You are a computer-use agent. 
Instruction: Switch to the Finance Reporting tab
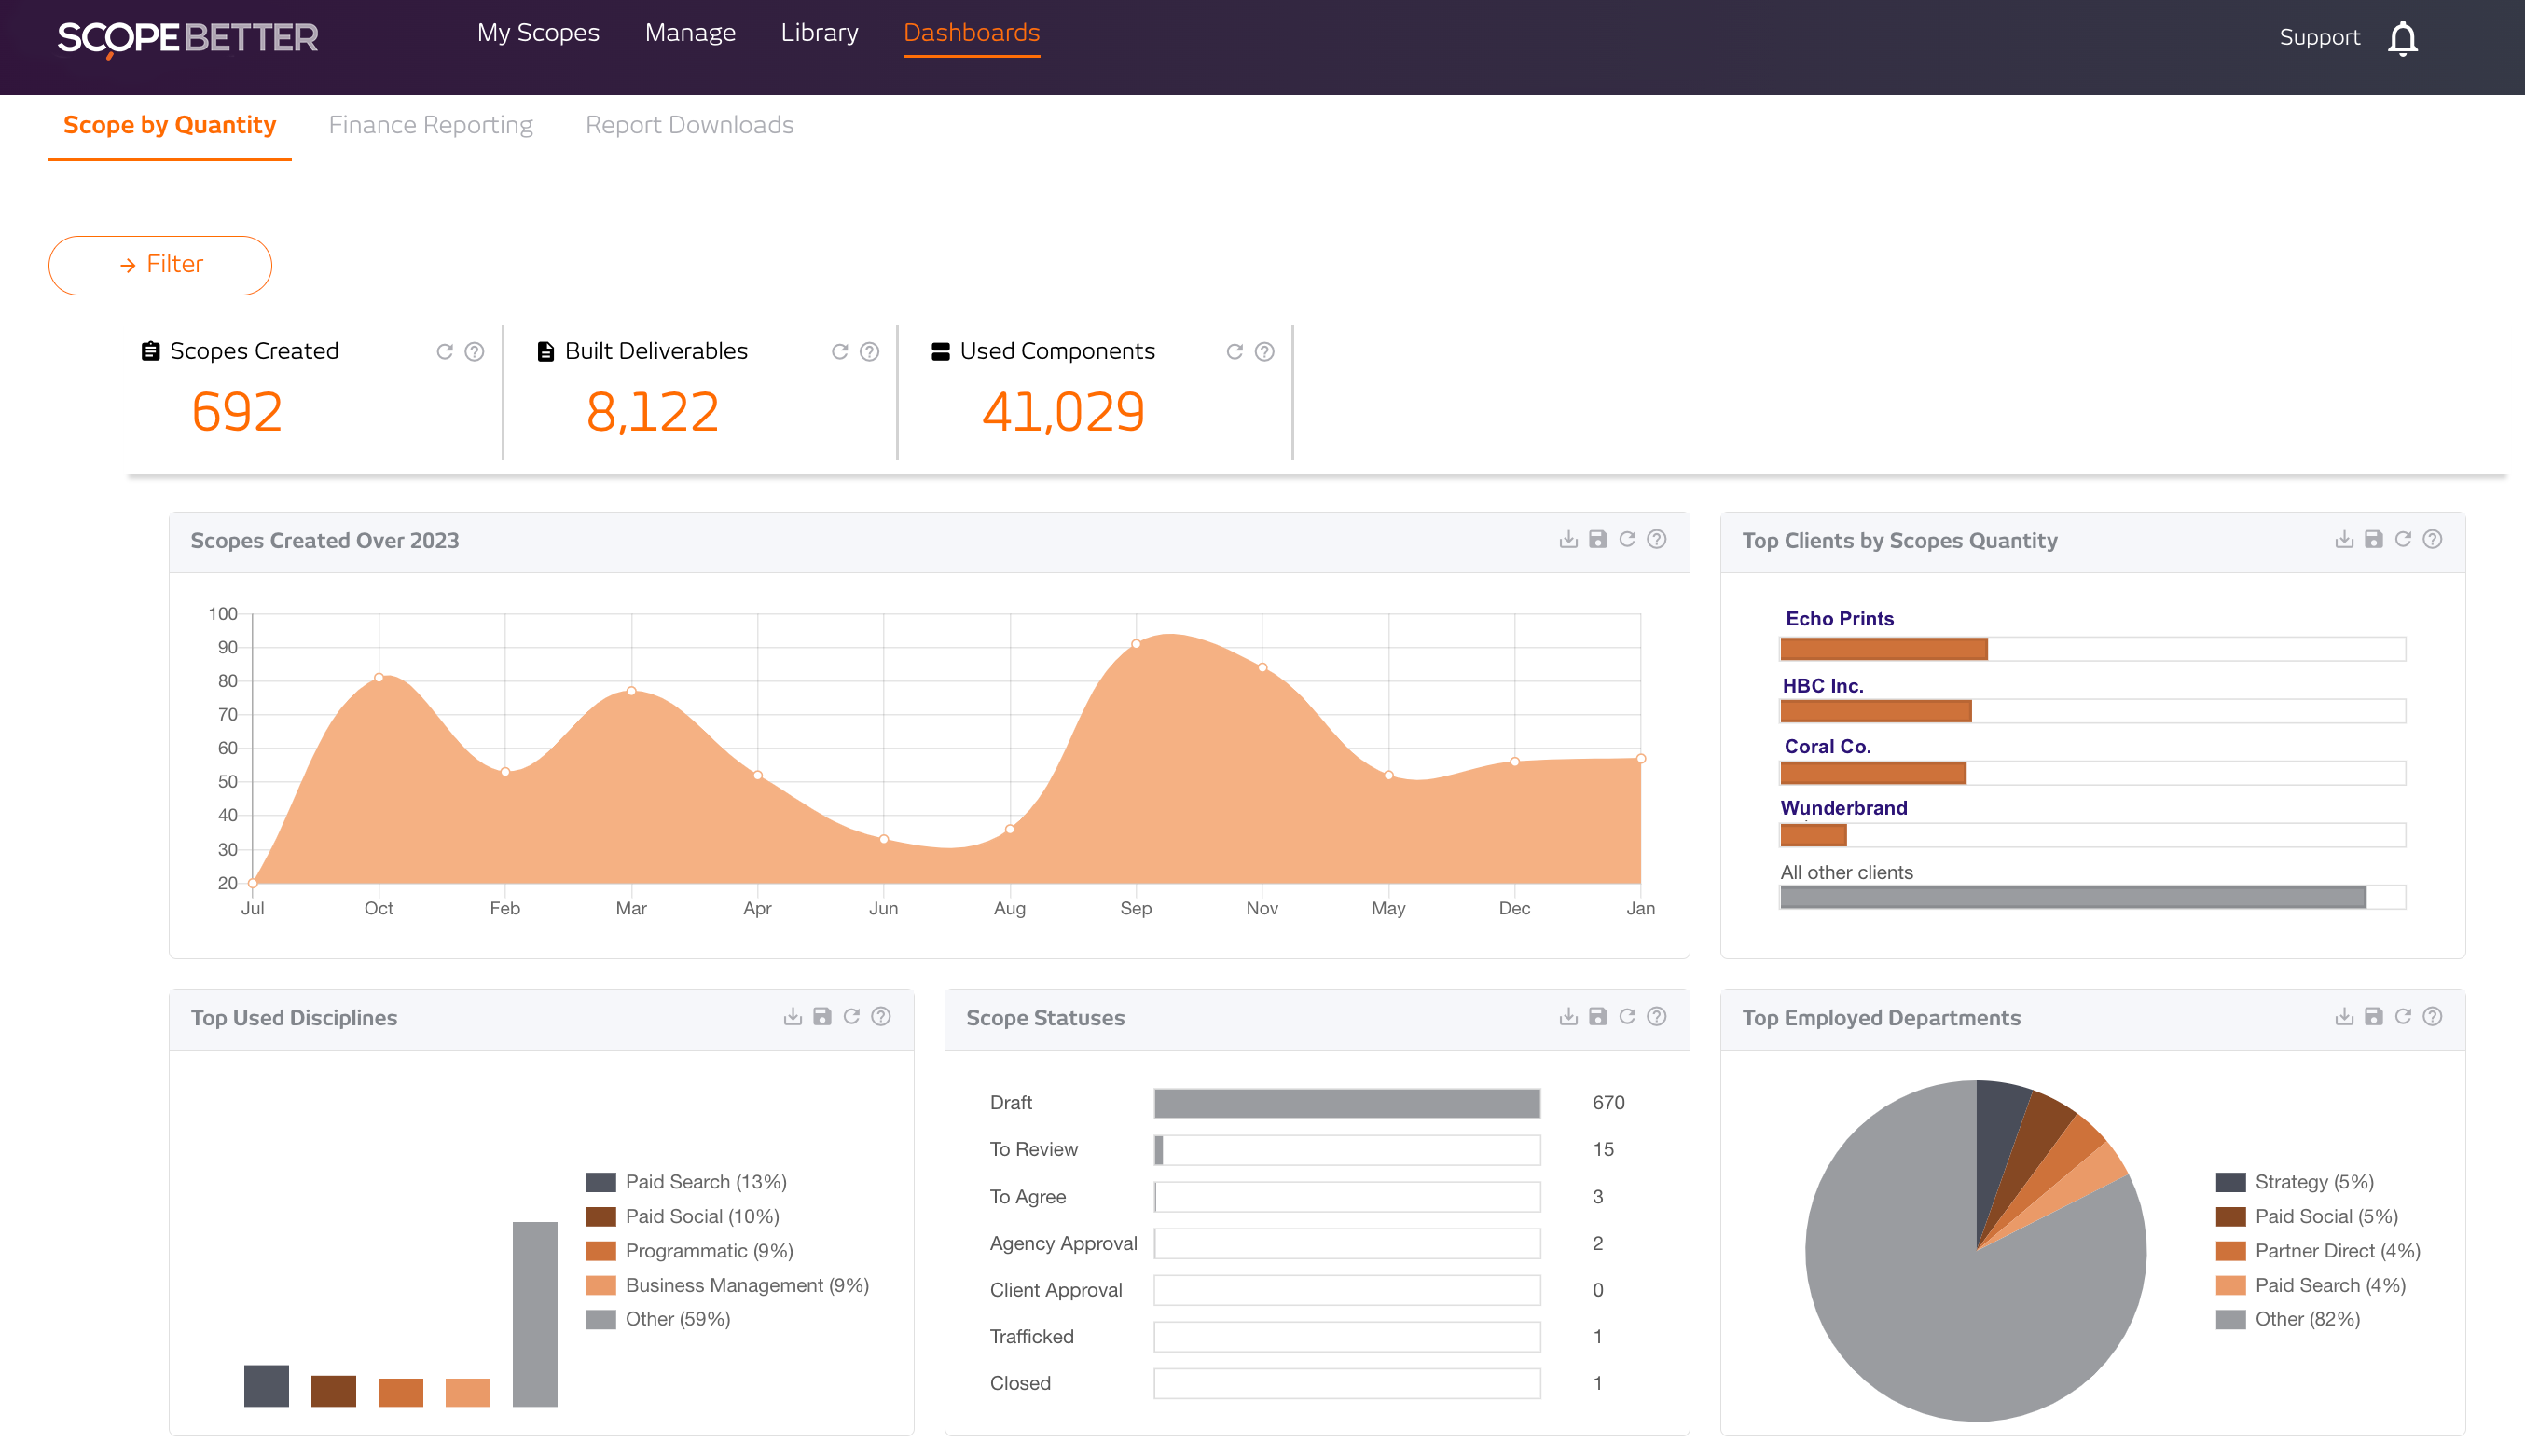(431, 125)
